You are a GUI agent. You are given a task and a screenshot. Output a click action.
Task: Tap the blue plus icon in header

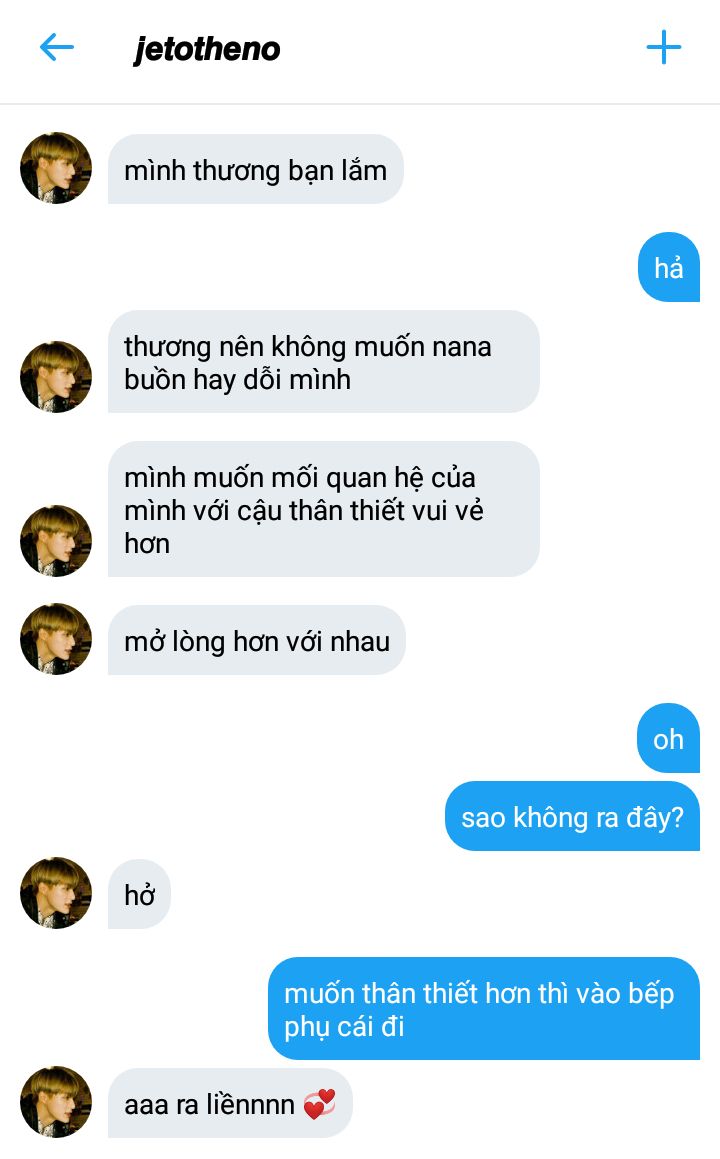click(663, 47)
